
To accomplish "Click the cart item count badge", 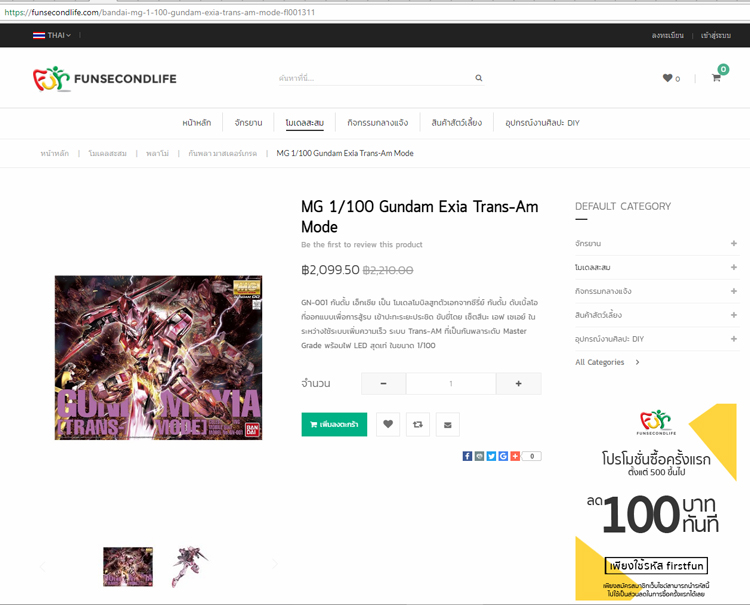I will pyautogui.click(x=723, y=69).
